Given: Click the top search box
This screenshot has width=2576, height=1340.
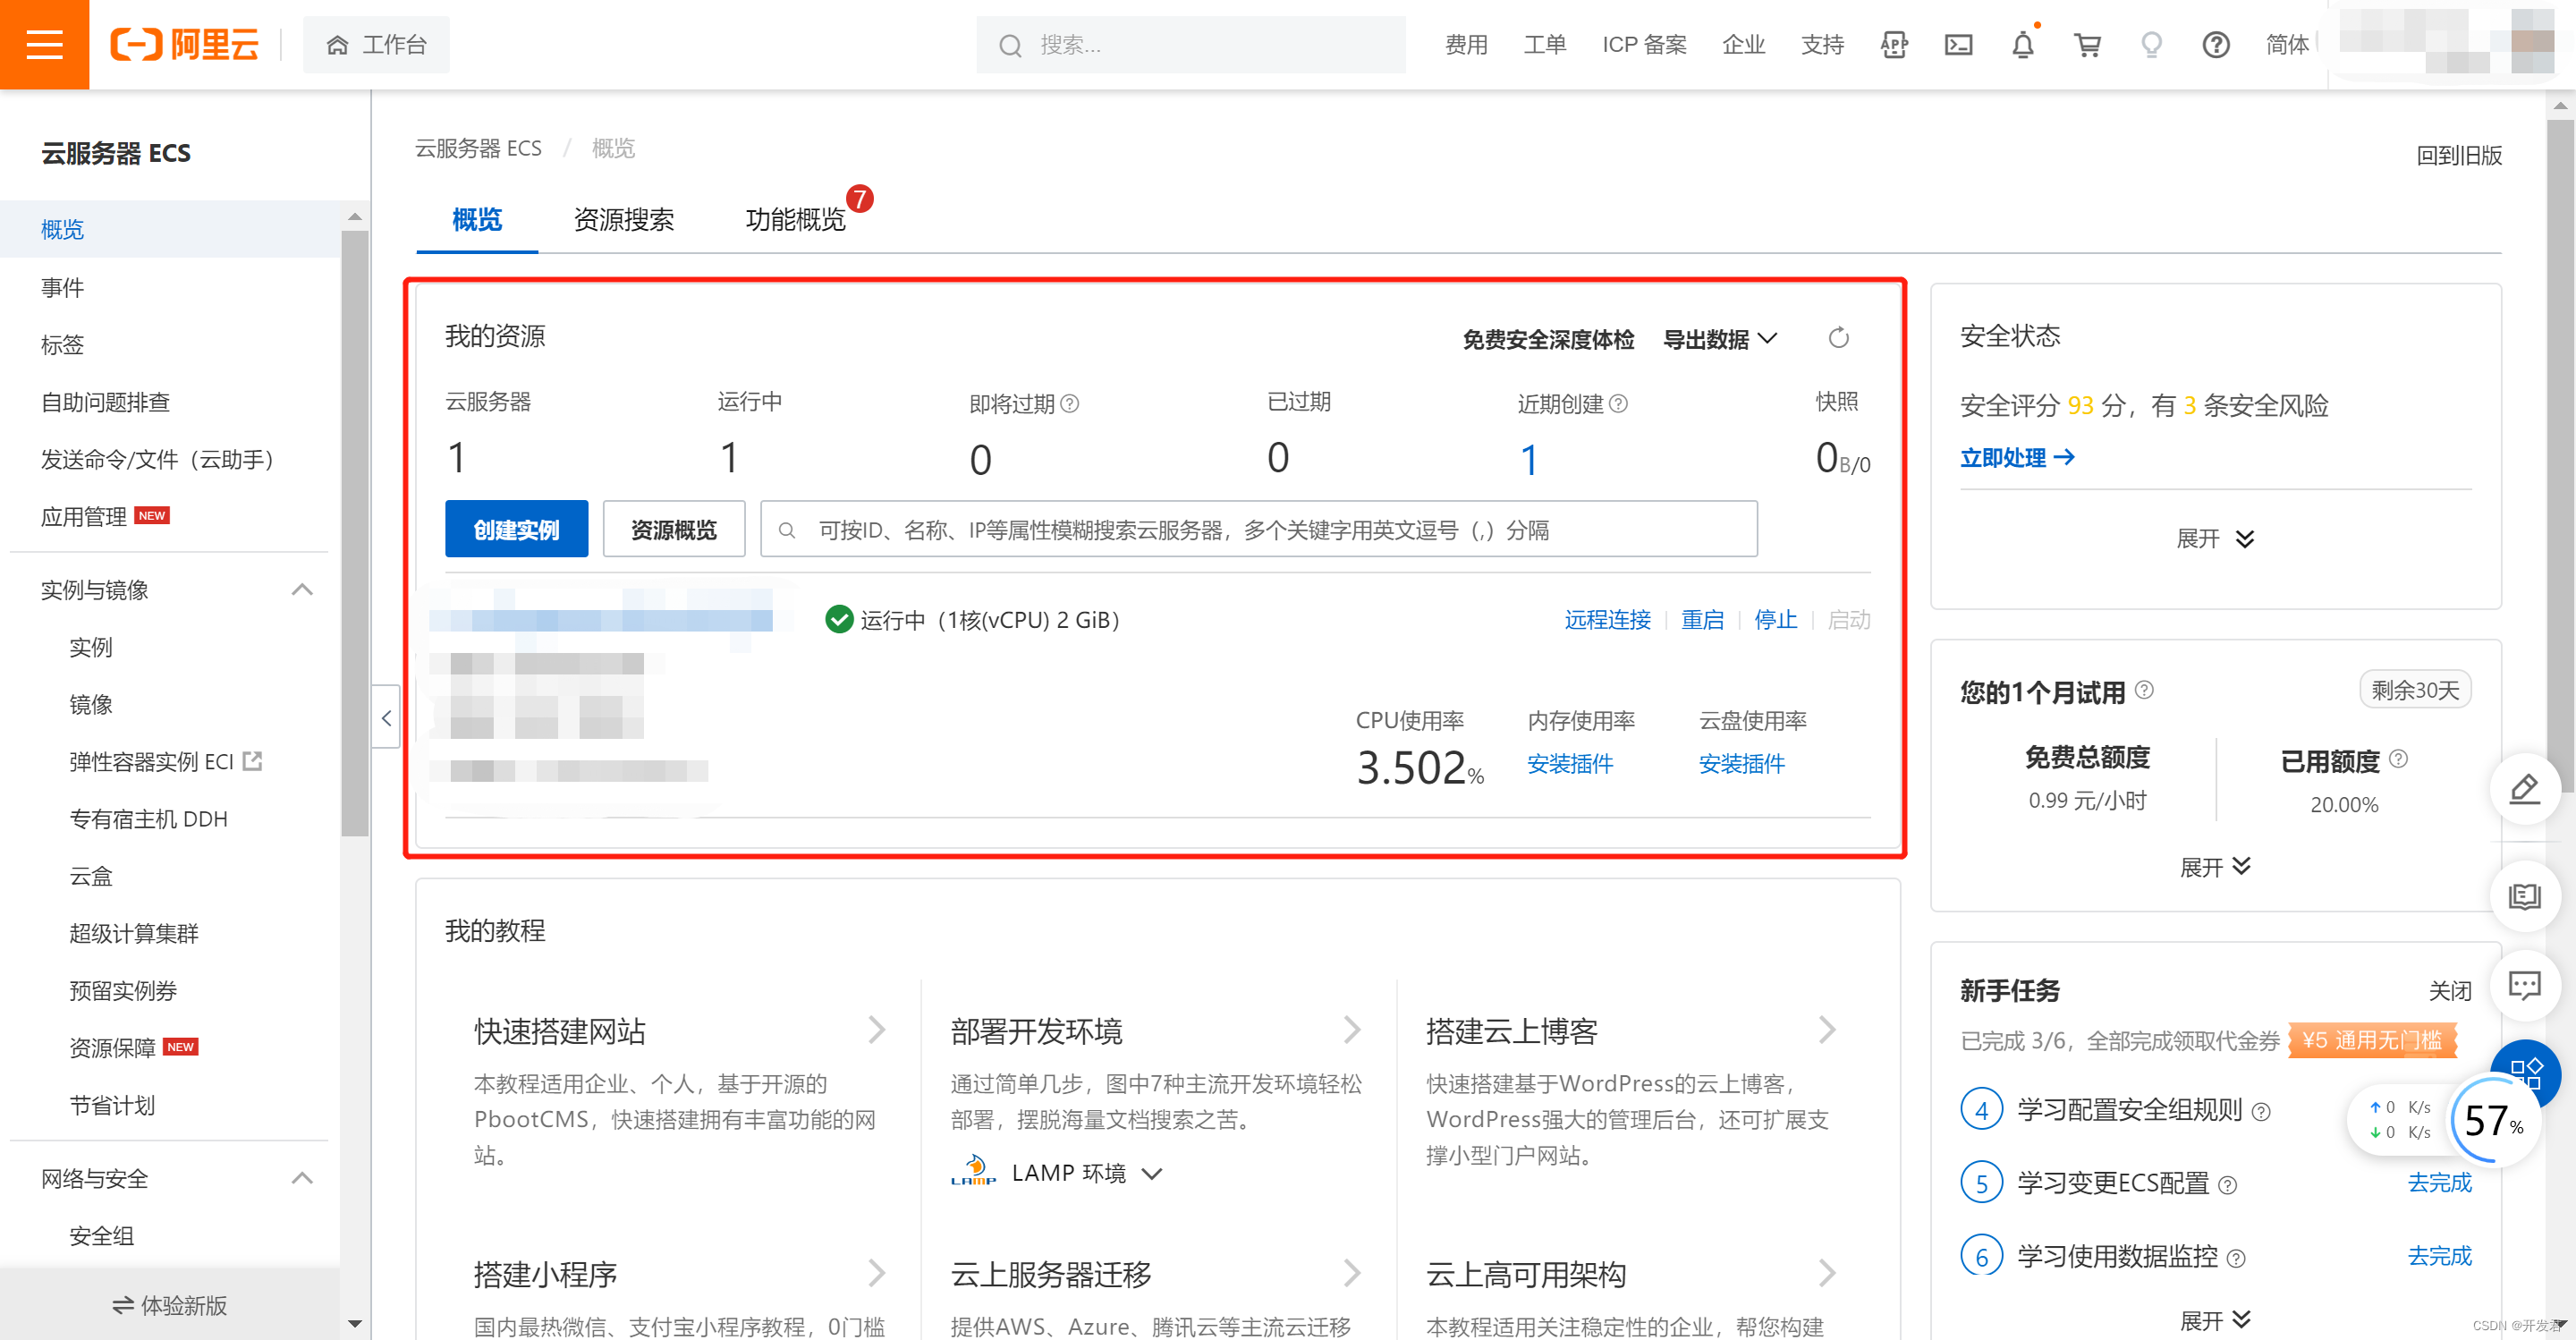Looking at the screenshot, I should 1190,45.
